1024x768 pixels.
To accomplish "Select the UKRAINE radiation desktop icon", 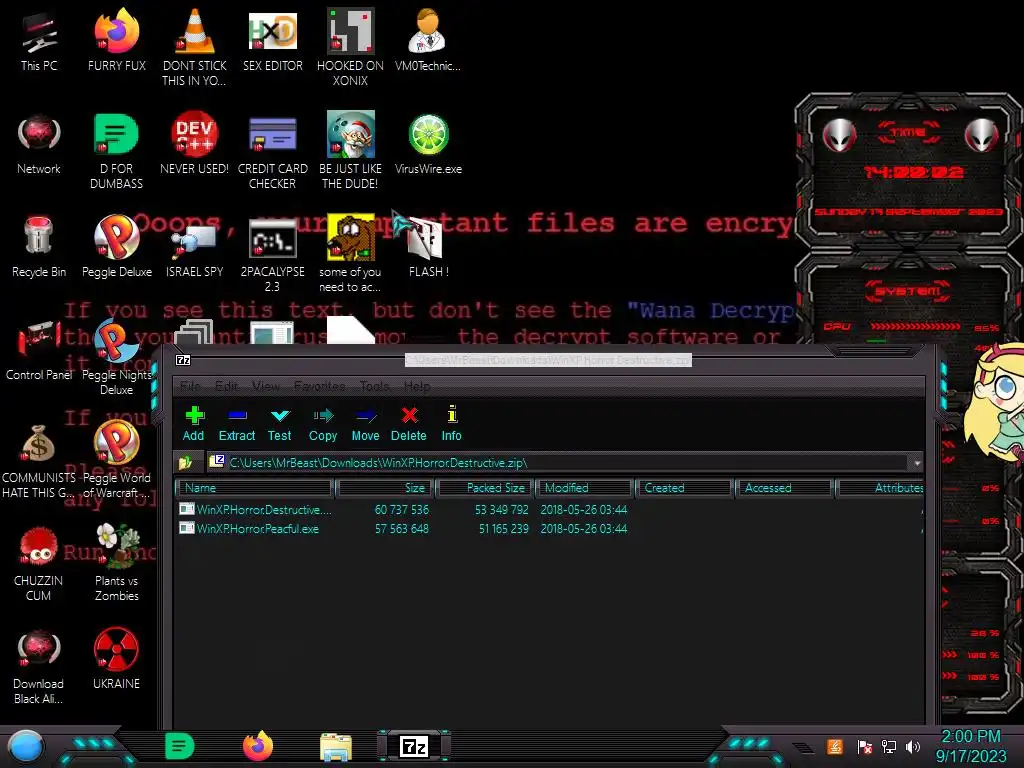I will (x=116, y=658).
